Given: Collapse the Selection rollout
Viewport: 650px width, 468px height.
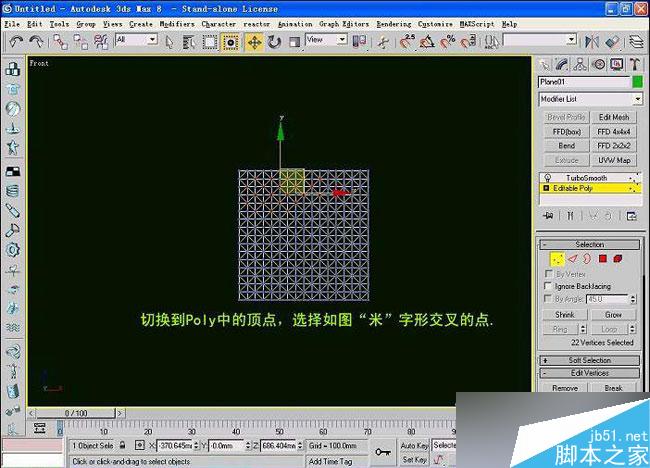Looking at the screenshot, I should (590, 244).
